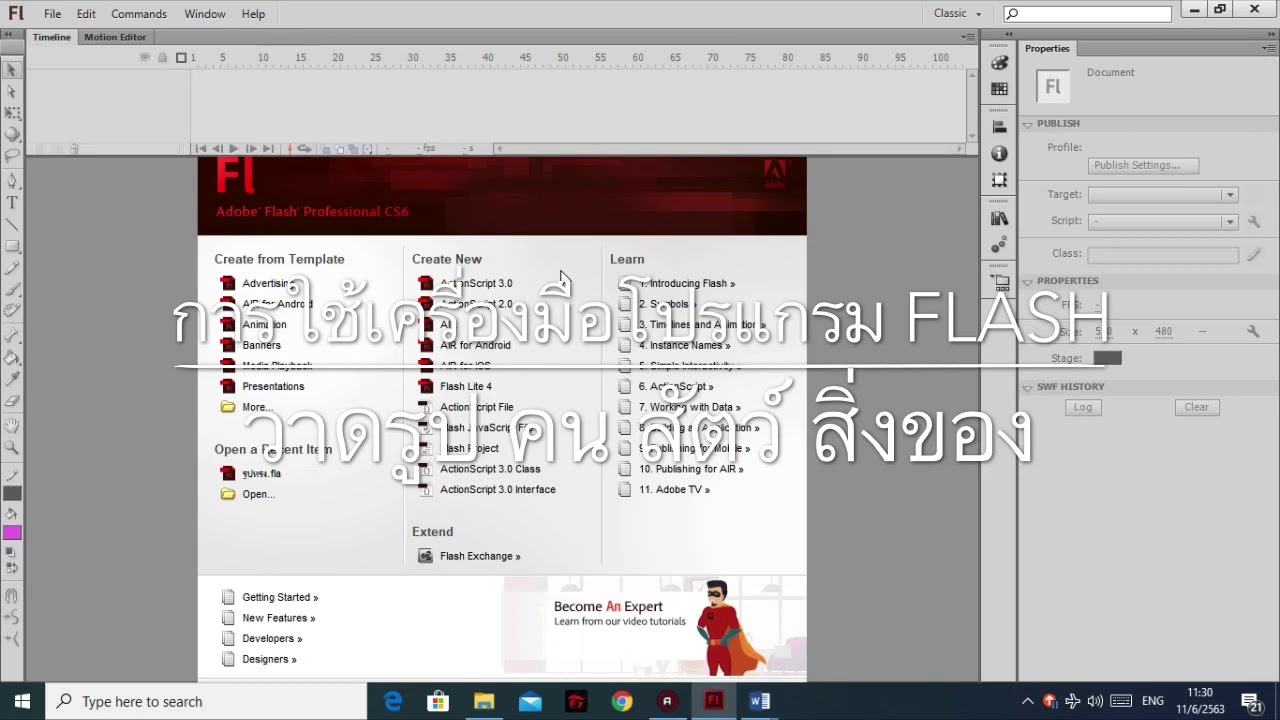This screenshot has height=720, width=1280.
Task: Select the Line tool
Action: point(12,225)
